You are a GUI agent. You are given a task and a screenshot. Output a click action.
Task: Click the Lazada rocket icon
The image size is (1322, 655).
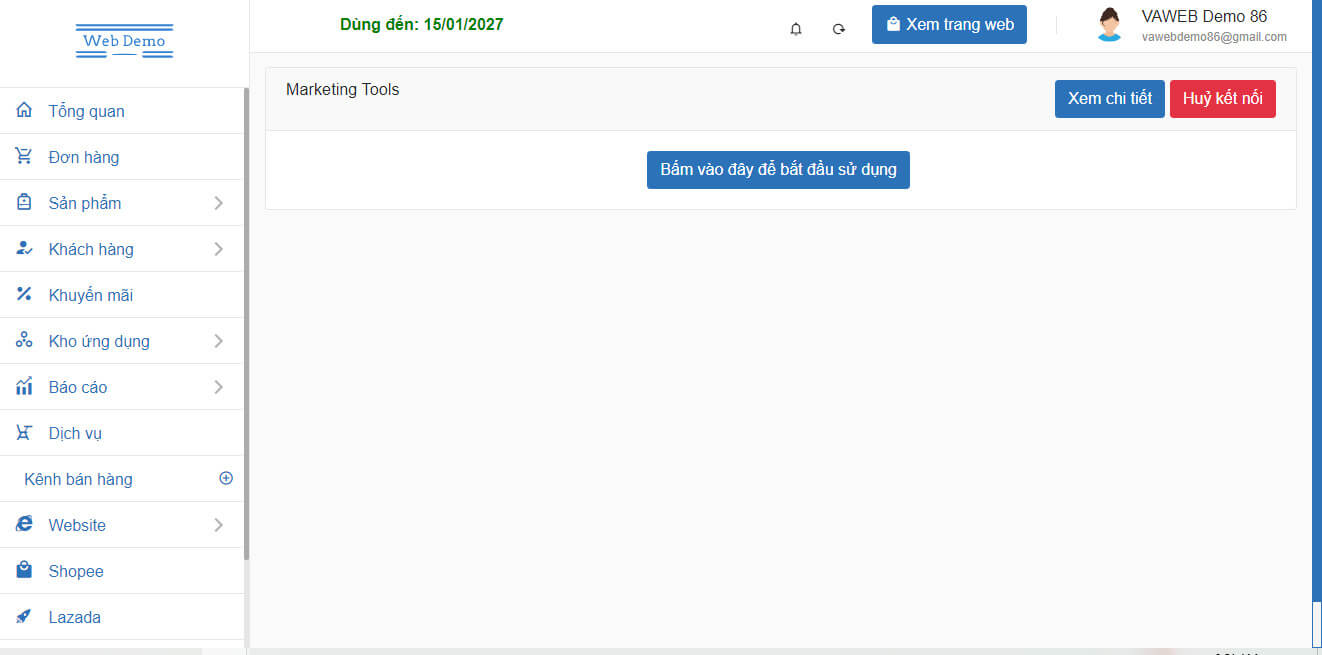(25, 617)
